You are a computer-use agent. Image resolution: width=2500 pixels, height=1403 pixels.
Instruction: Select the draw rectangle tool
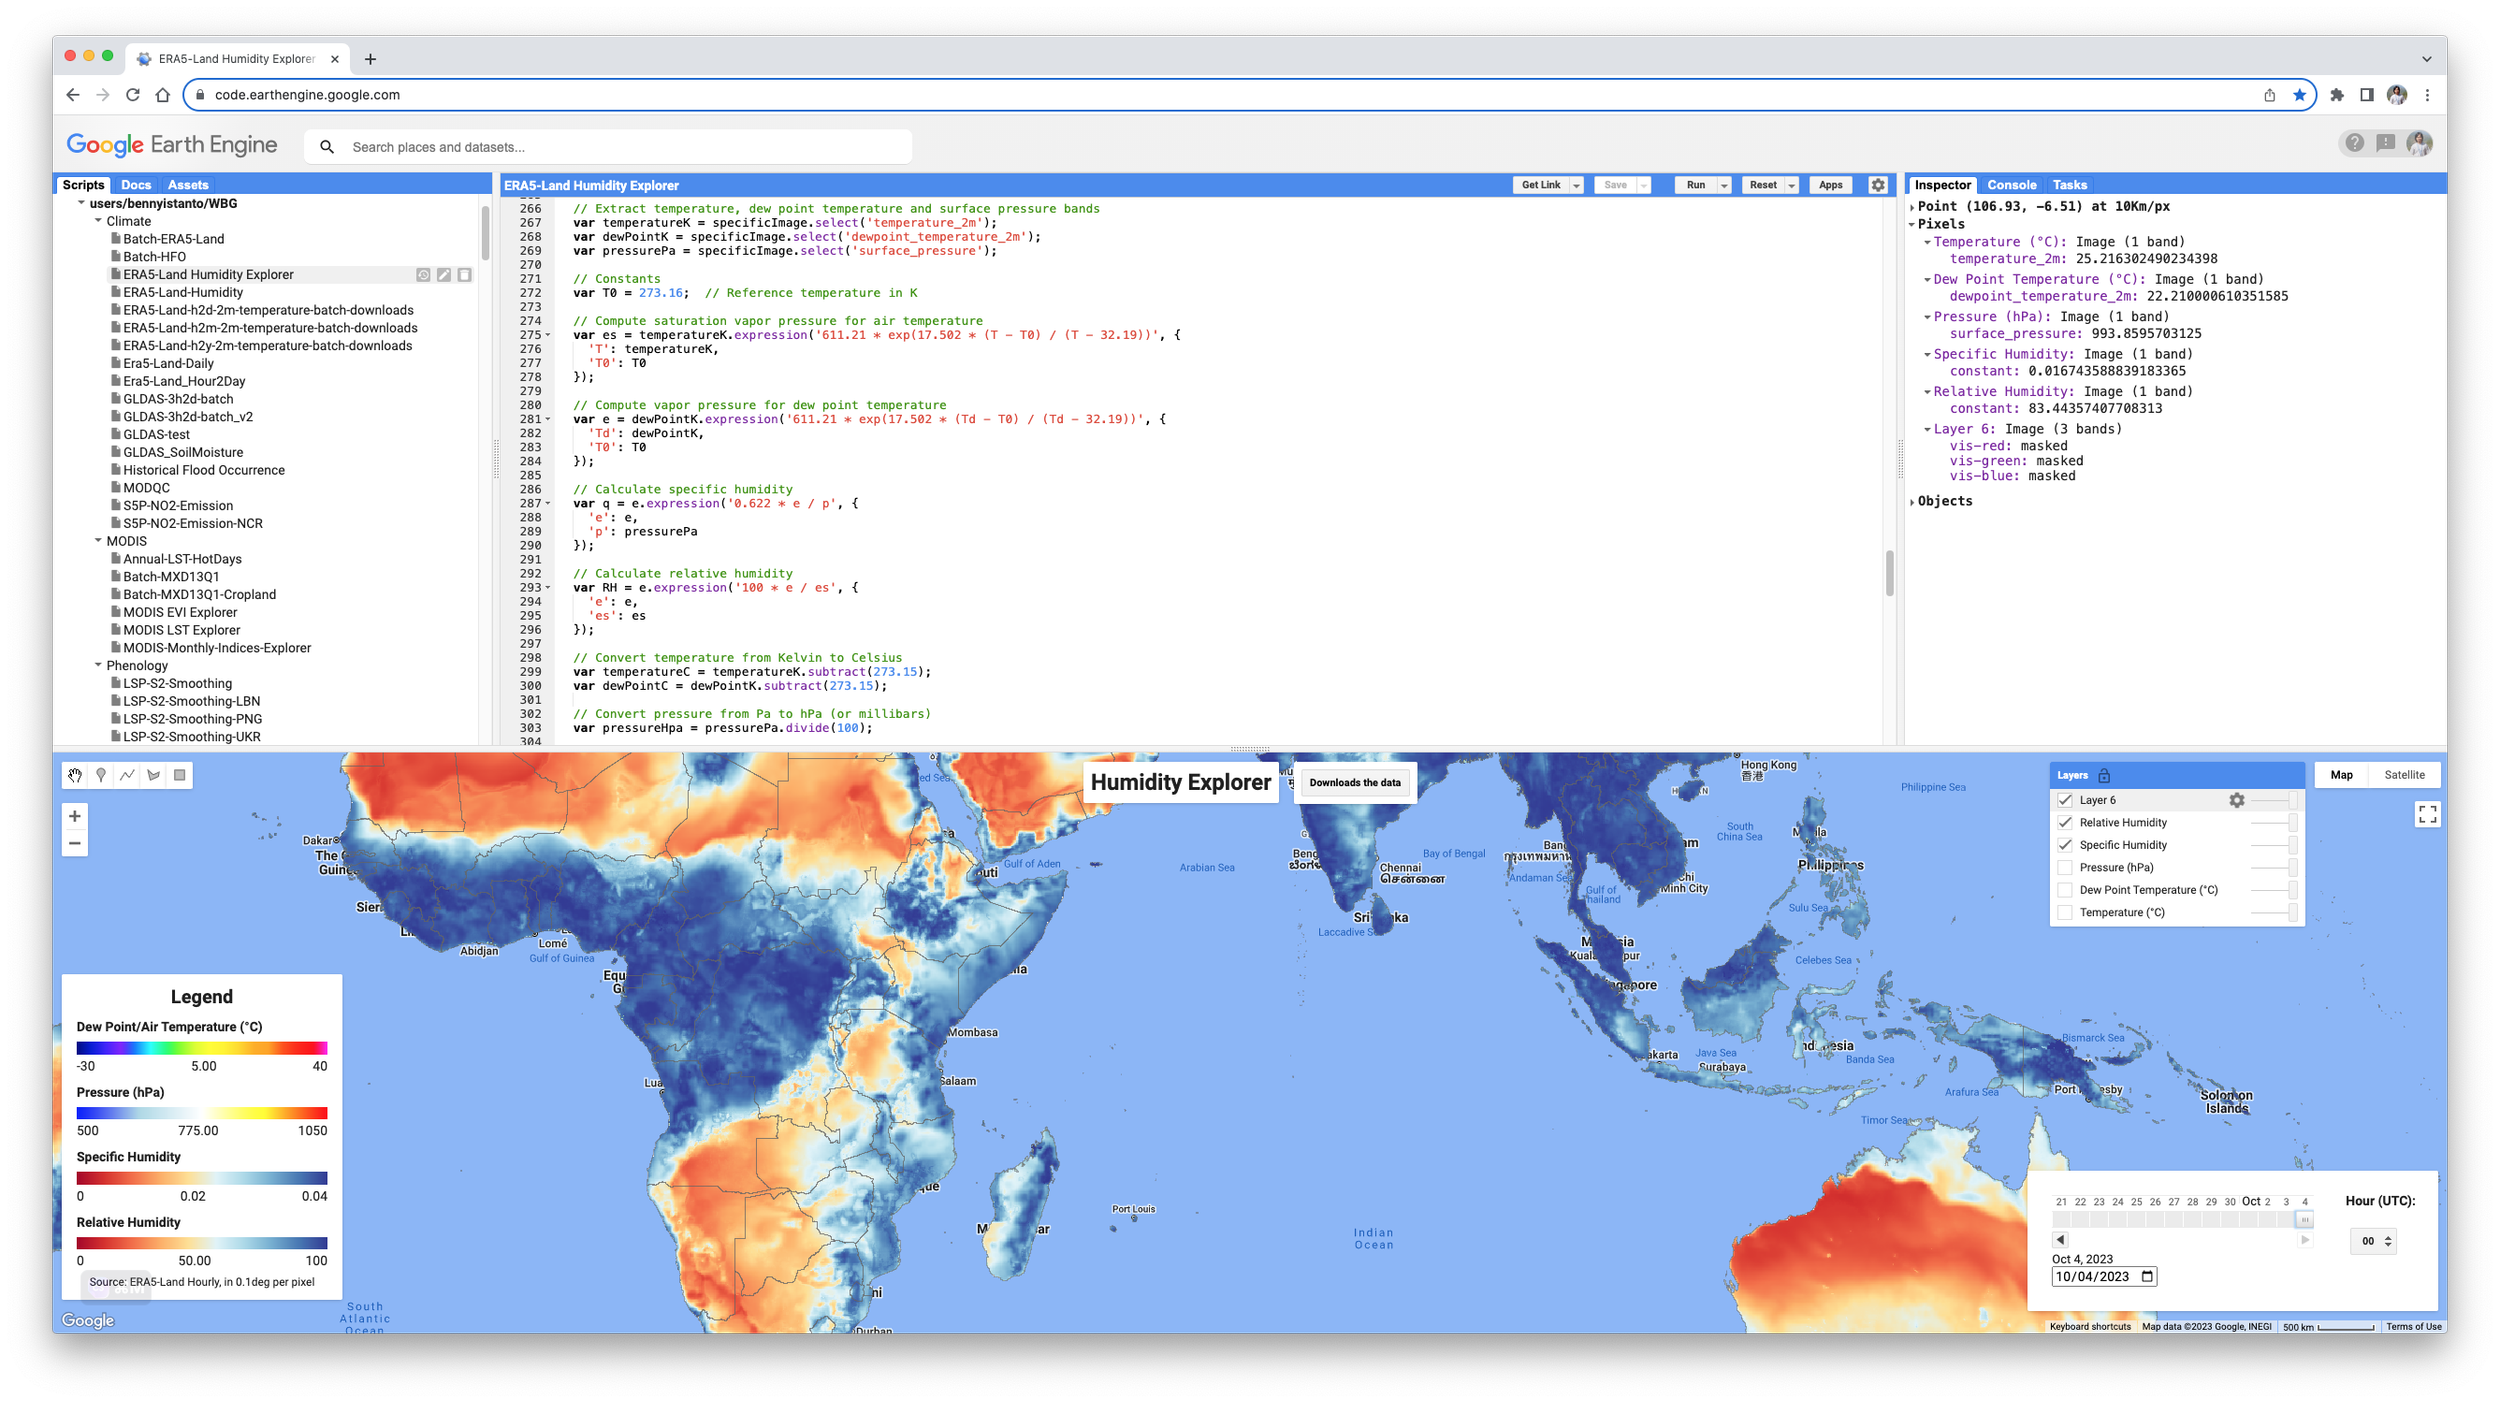(x=180, y=775)
